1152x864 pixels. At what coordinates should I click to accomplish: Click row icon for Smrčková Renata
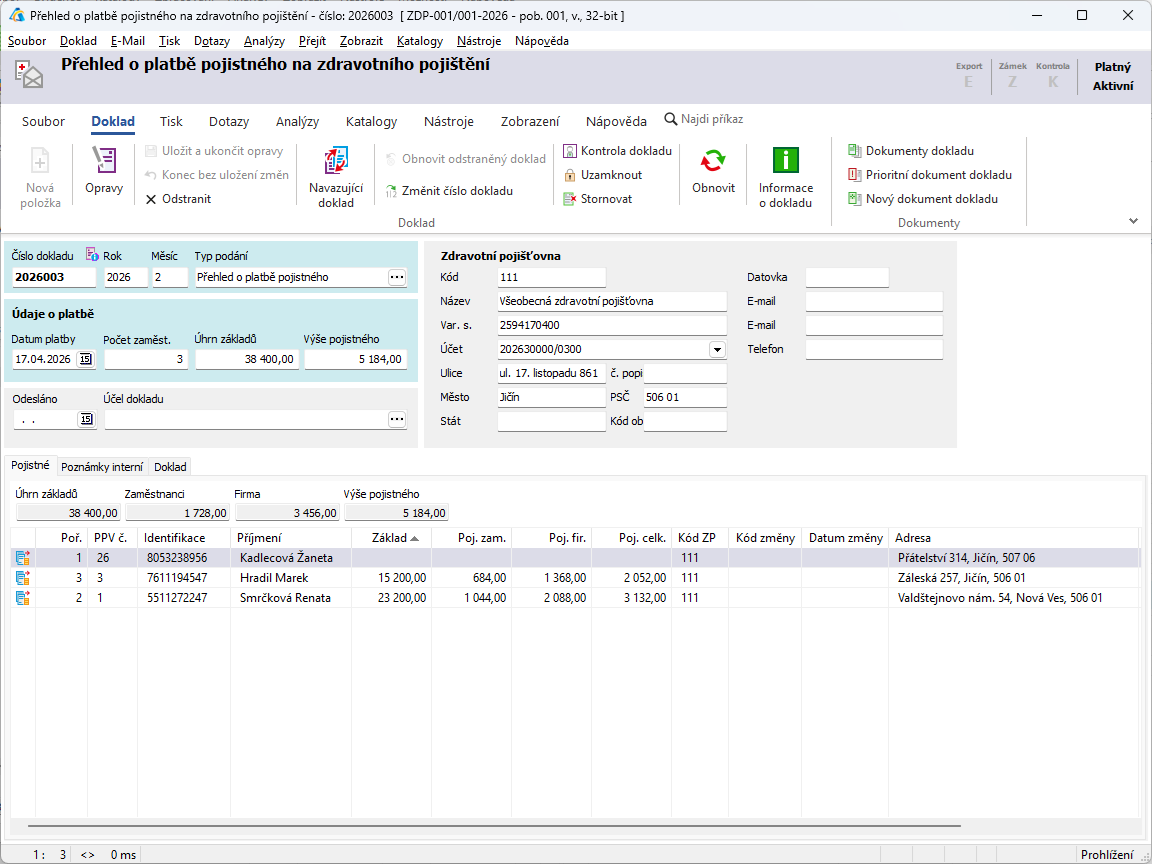22,598
